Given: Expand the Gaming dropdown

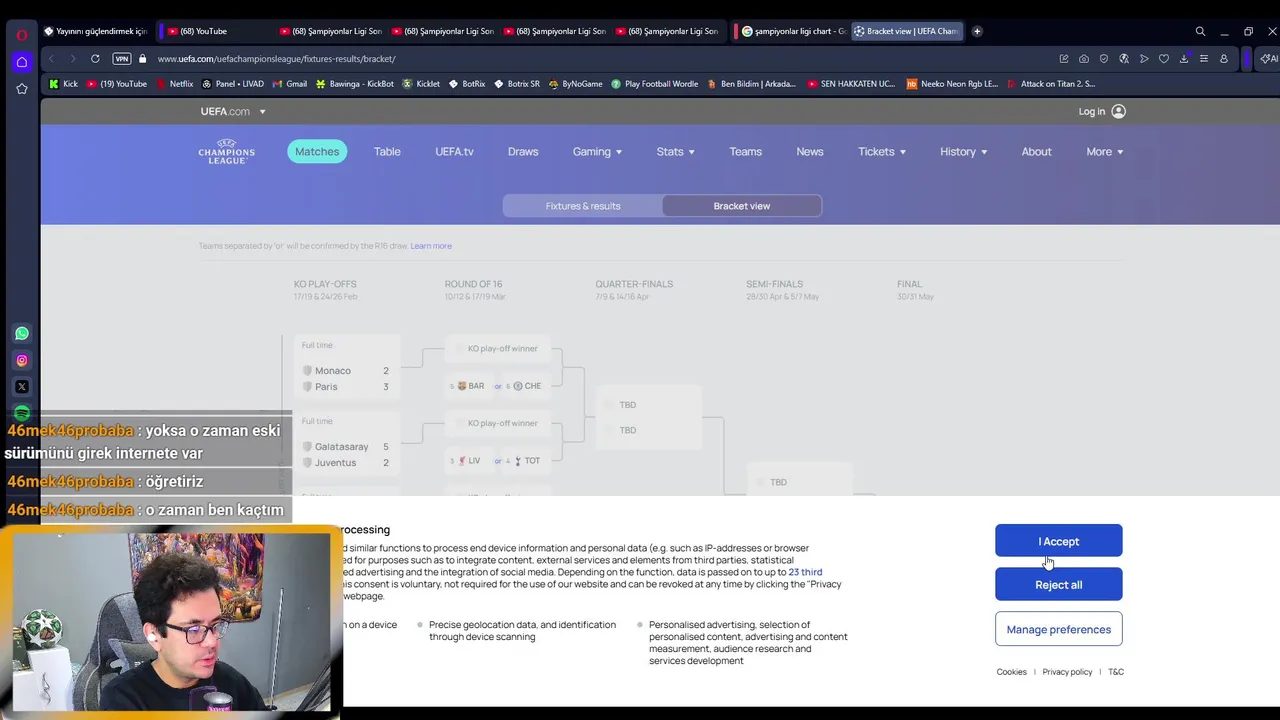Looking at the screenshot, I should pyautogui.click(x=597, y=151).
